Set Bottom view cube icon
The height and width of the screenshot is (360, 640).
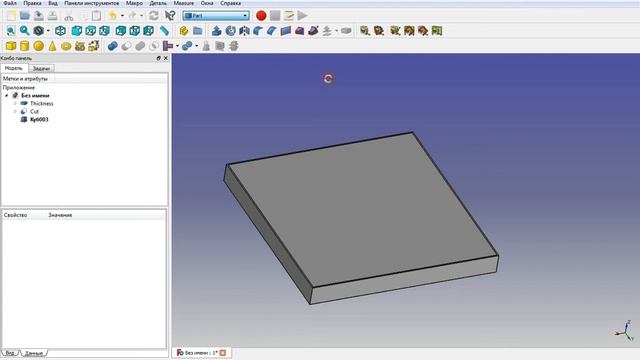pos(135,31)
